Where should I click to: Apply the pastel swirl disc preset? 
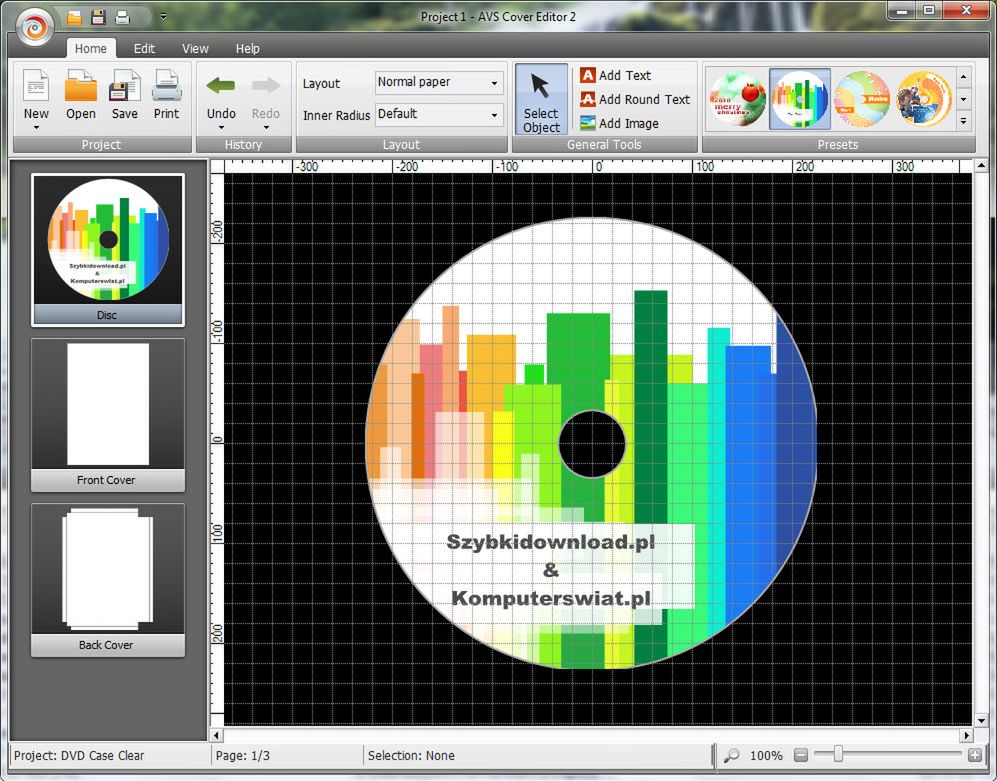[x=862, y=99]
